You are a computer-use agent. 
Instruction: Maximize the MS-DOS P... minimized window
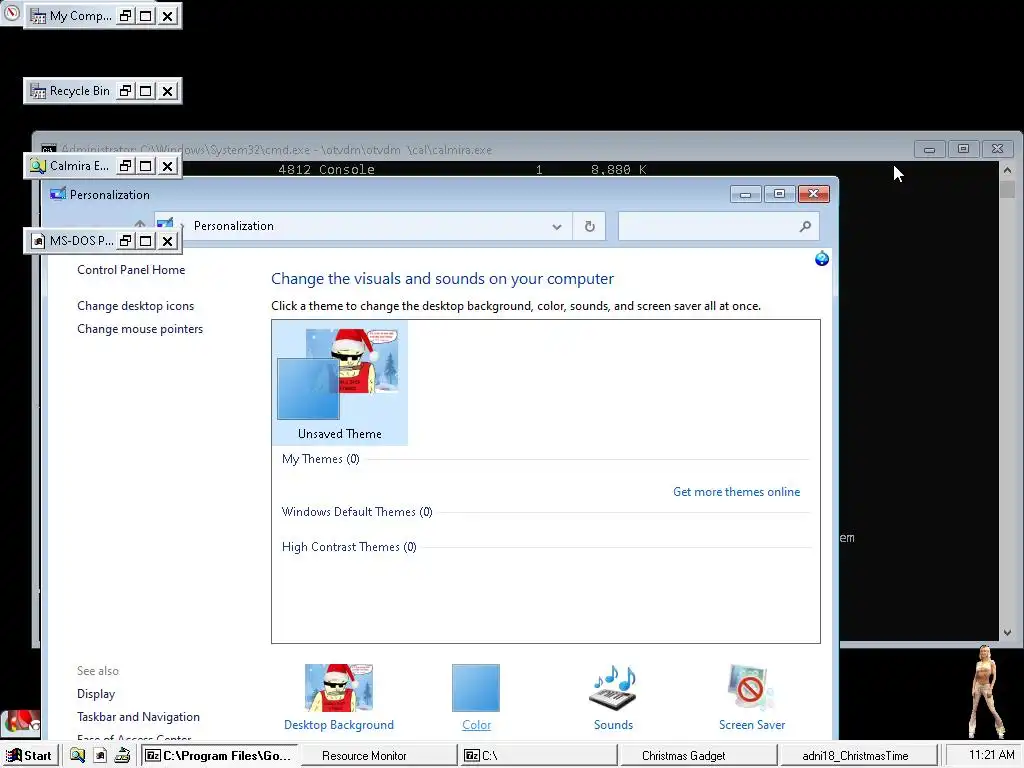(x=146, y=241)
